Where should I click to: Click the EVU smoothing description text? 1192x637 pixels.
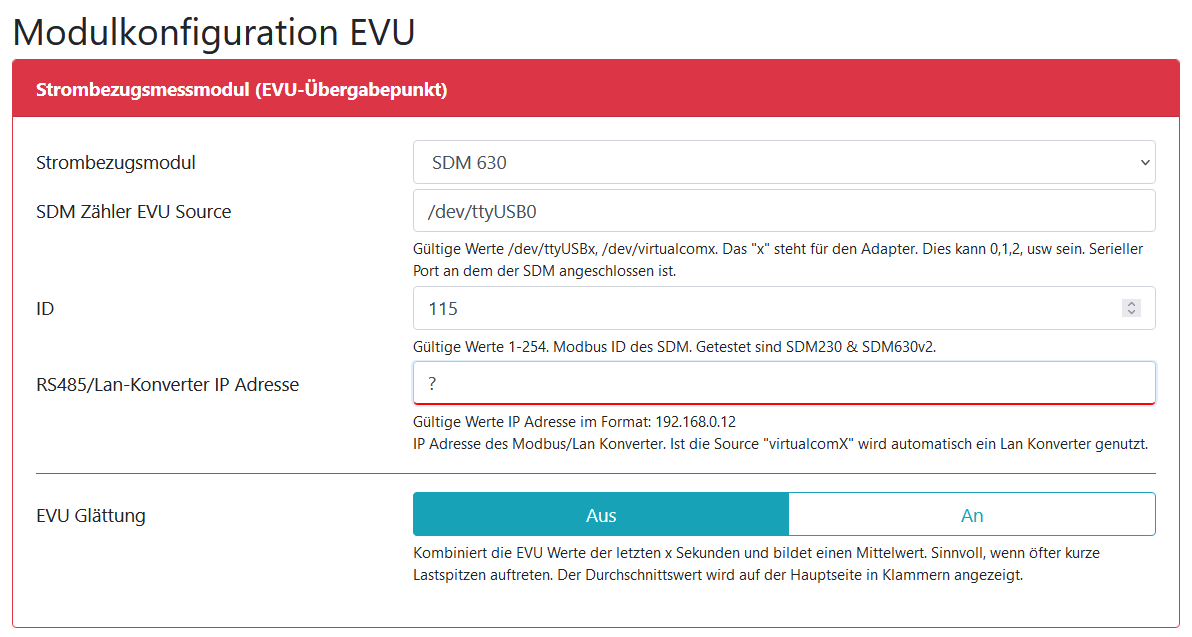pos(760,563)
